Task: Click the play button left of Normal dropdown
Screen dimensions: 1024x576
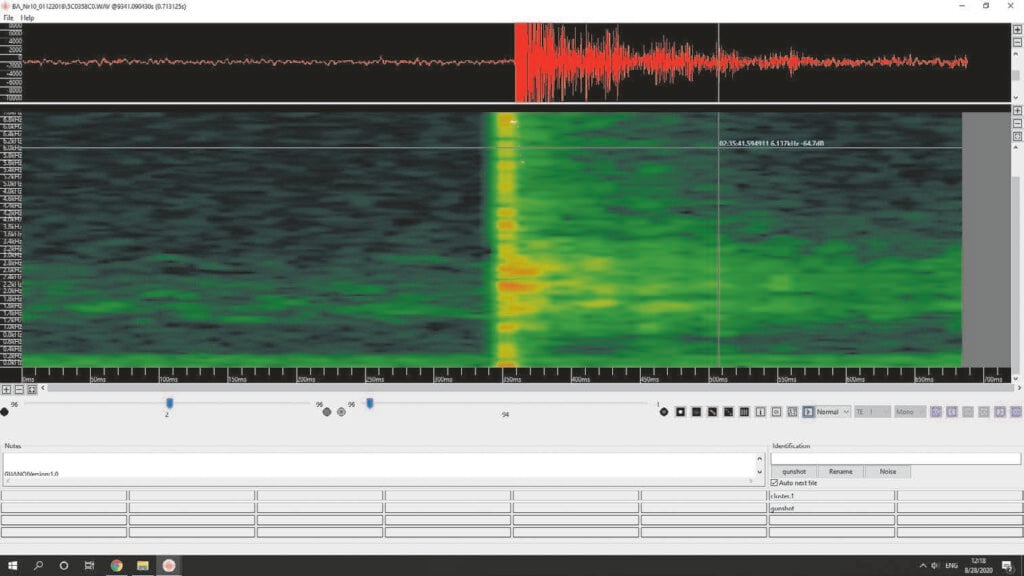Action: click(x=808, y=411)
